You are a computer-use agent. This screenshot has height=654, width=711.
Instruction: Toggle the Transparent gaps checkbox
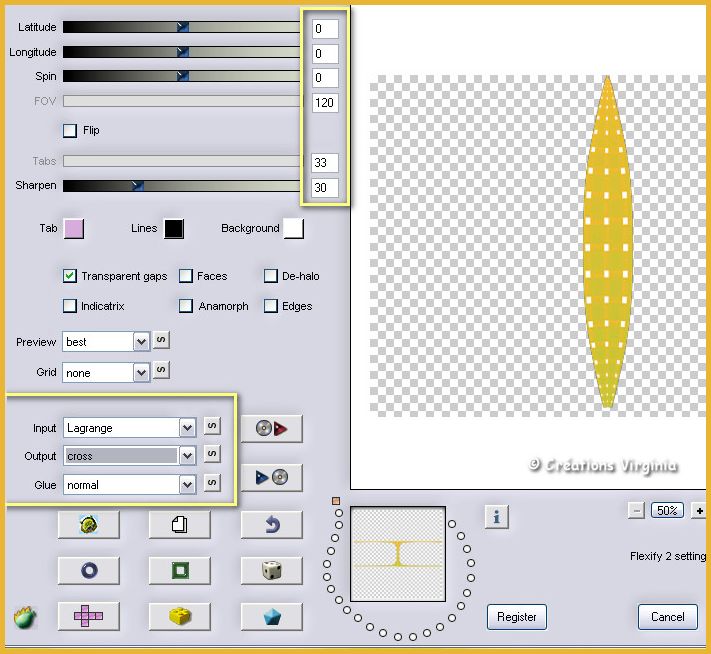pyautogui.click(x=70, y=276)
